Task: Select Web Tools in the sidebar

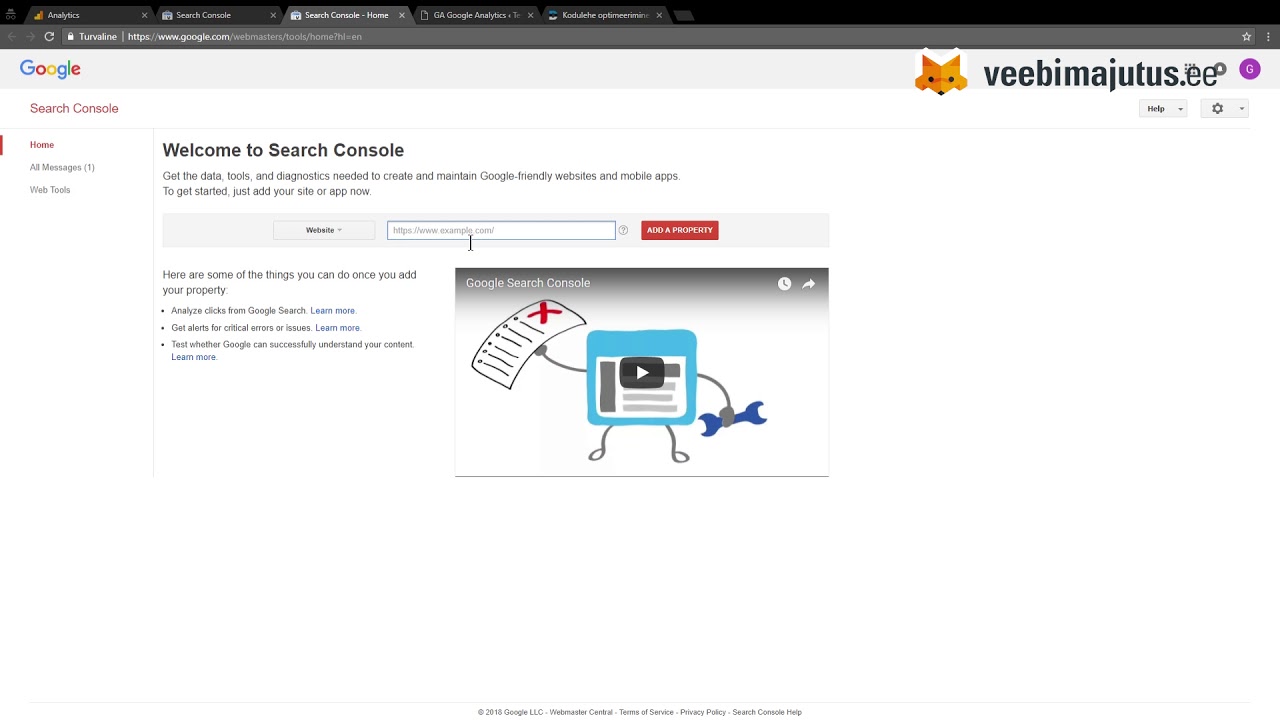Action: pos(50,190)
